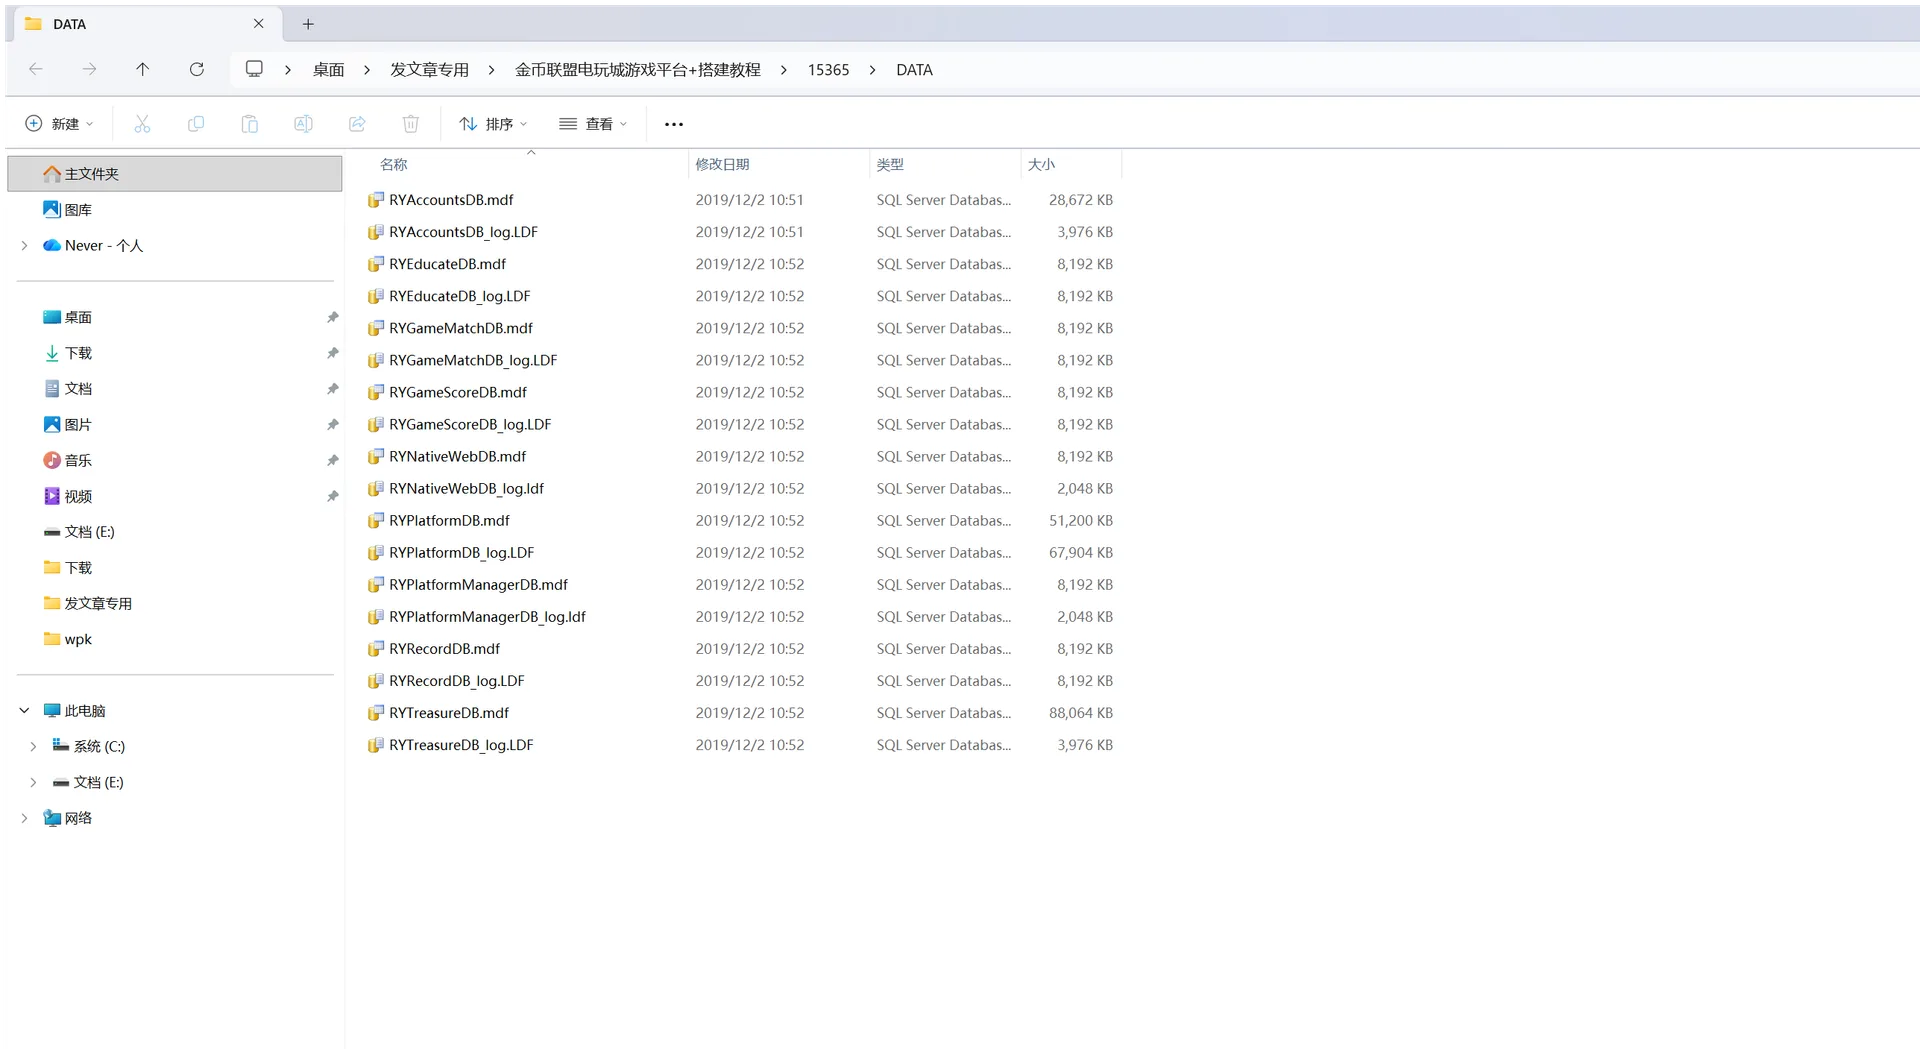Click 发文章专用 in the address breadcrumb
1920x1049 pixels.
pos(429,69)
